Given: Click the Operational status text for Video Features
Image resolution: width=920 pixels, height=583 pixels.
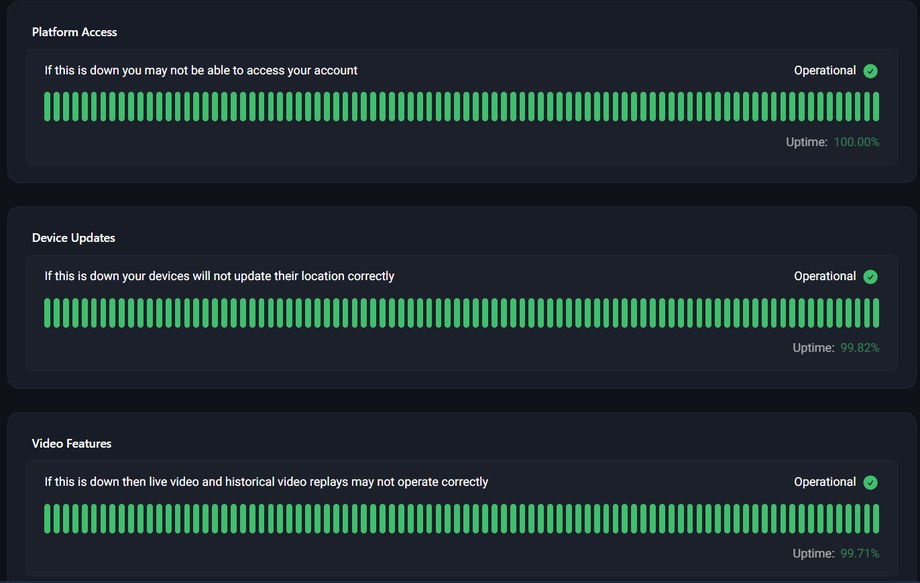Looking at the screenshot, I should (824, 482).
